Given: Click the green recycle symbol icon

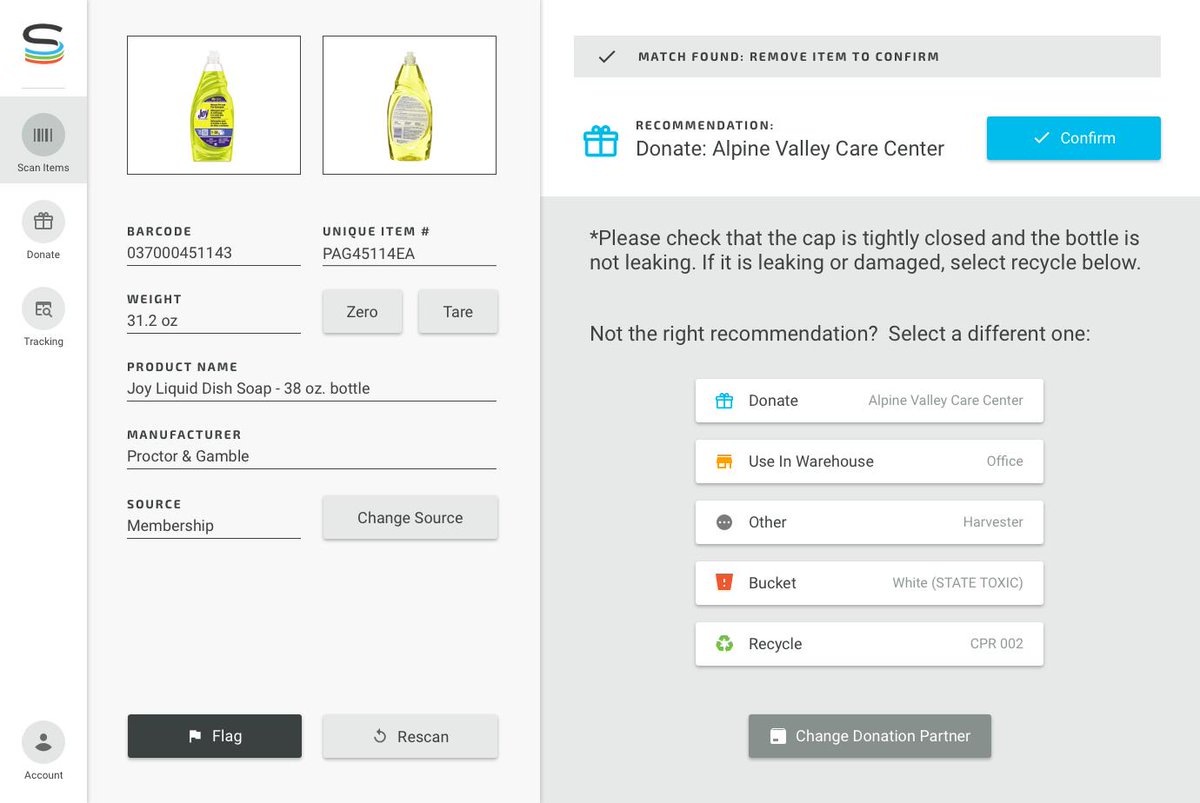Looking at the screenshot, I should pos(724,644).
